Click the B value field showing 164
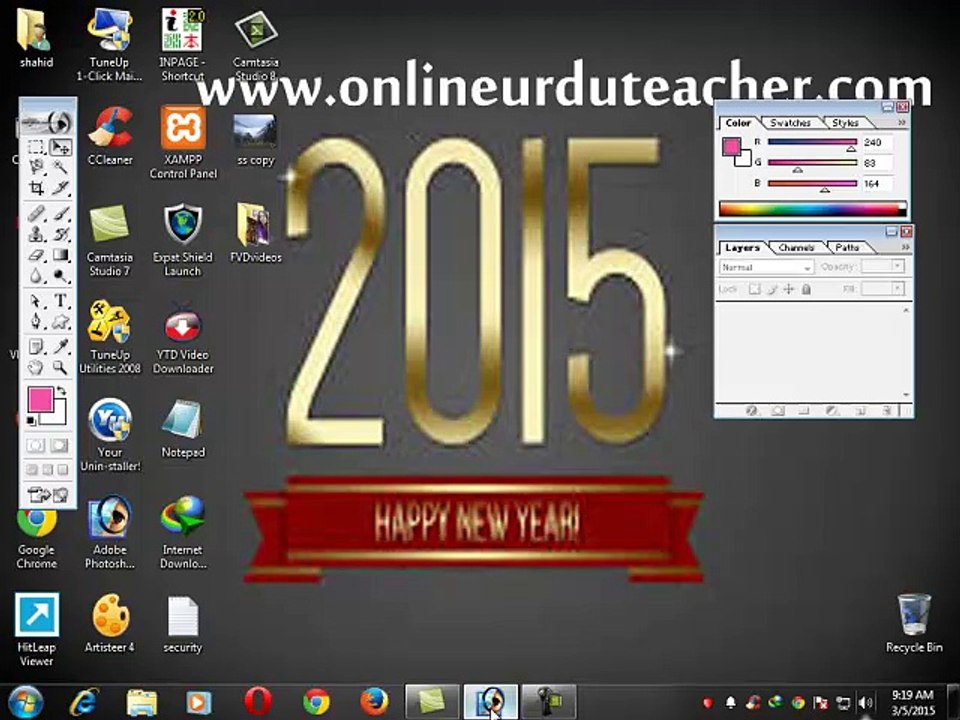960x720 pixels. [x=877, y=184]
